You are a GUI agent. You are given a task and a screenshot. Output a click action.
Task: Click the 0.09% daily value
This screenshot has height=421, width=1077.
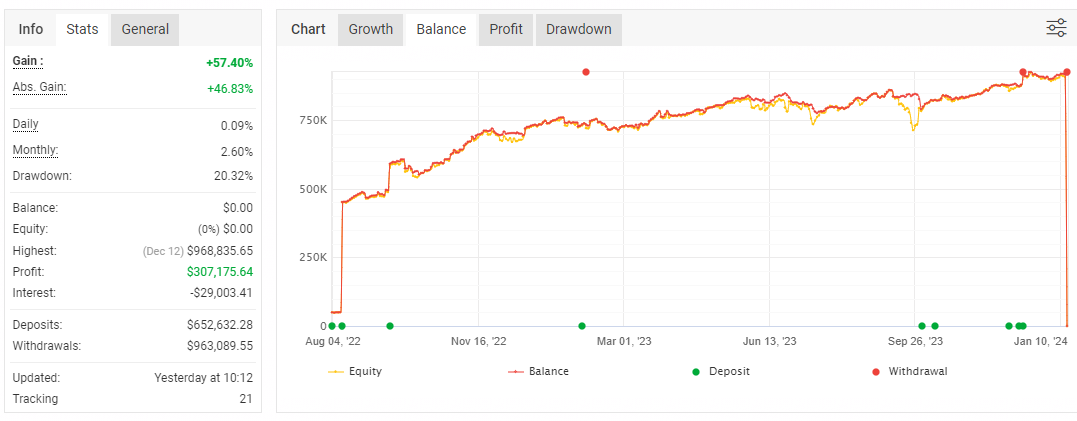pos(237,126)
